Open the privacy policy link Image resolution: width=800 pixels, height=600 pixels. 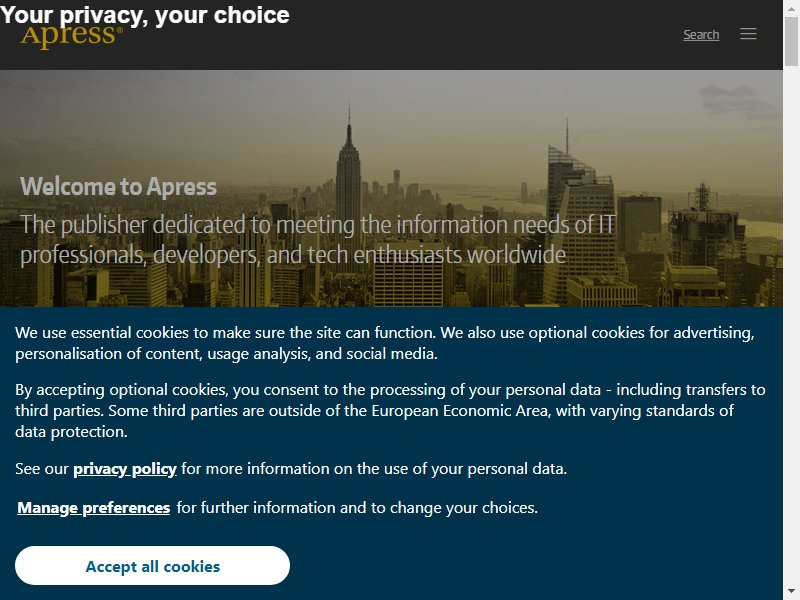coord(125,468)
